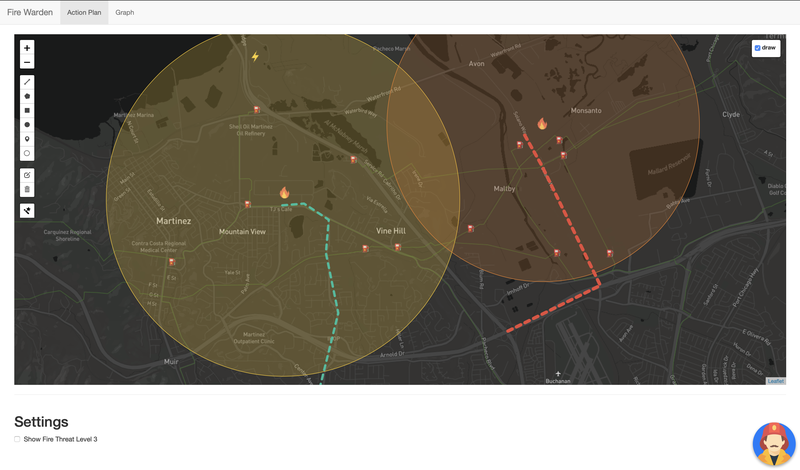Screen dimensions: 800x470
Task: Click the fire icon near Monsanto
Action: [542, 124]
